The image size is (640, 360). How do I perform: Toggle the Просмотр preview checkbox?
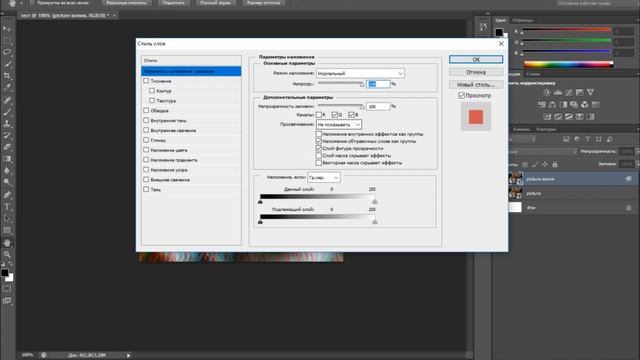click(461, 96)
